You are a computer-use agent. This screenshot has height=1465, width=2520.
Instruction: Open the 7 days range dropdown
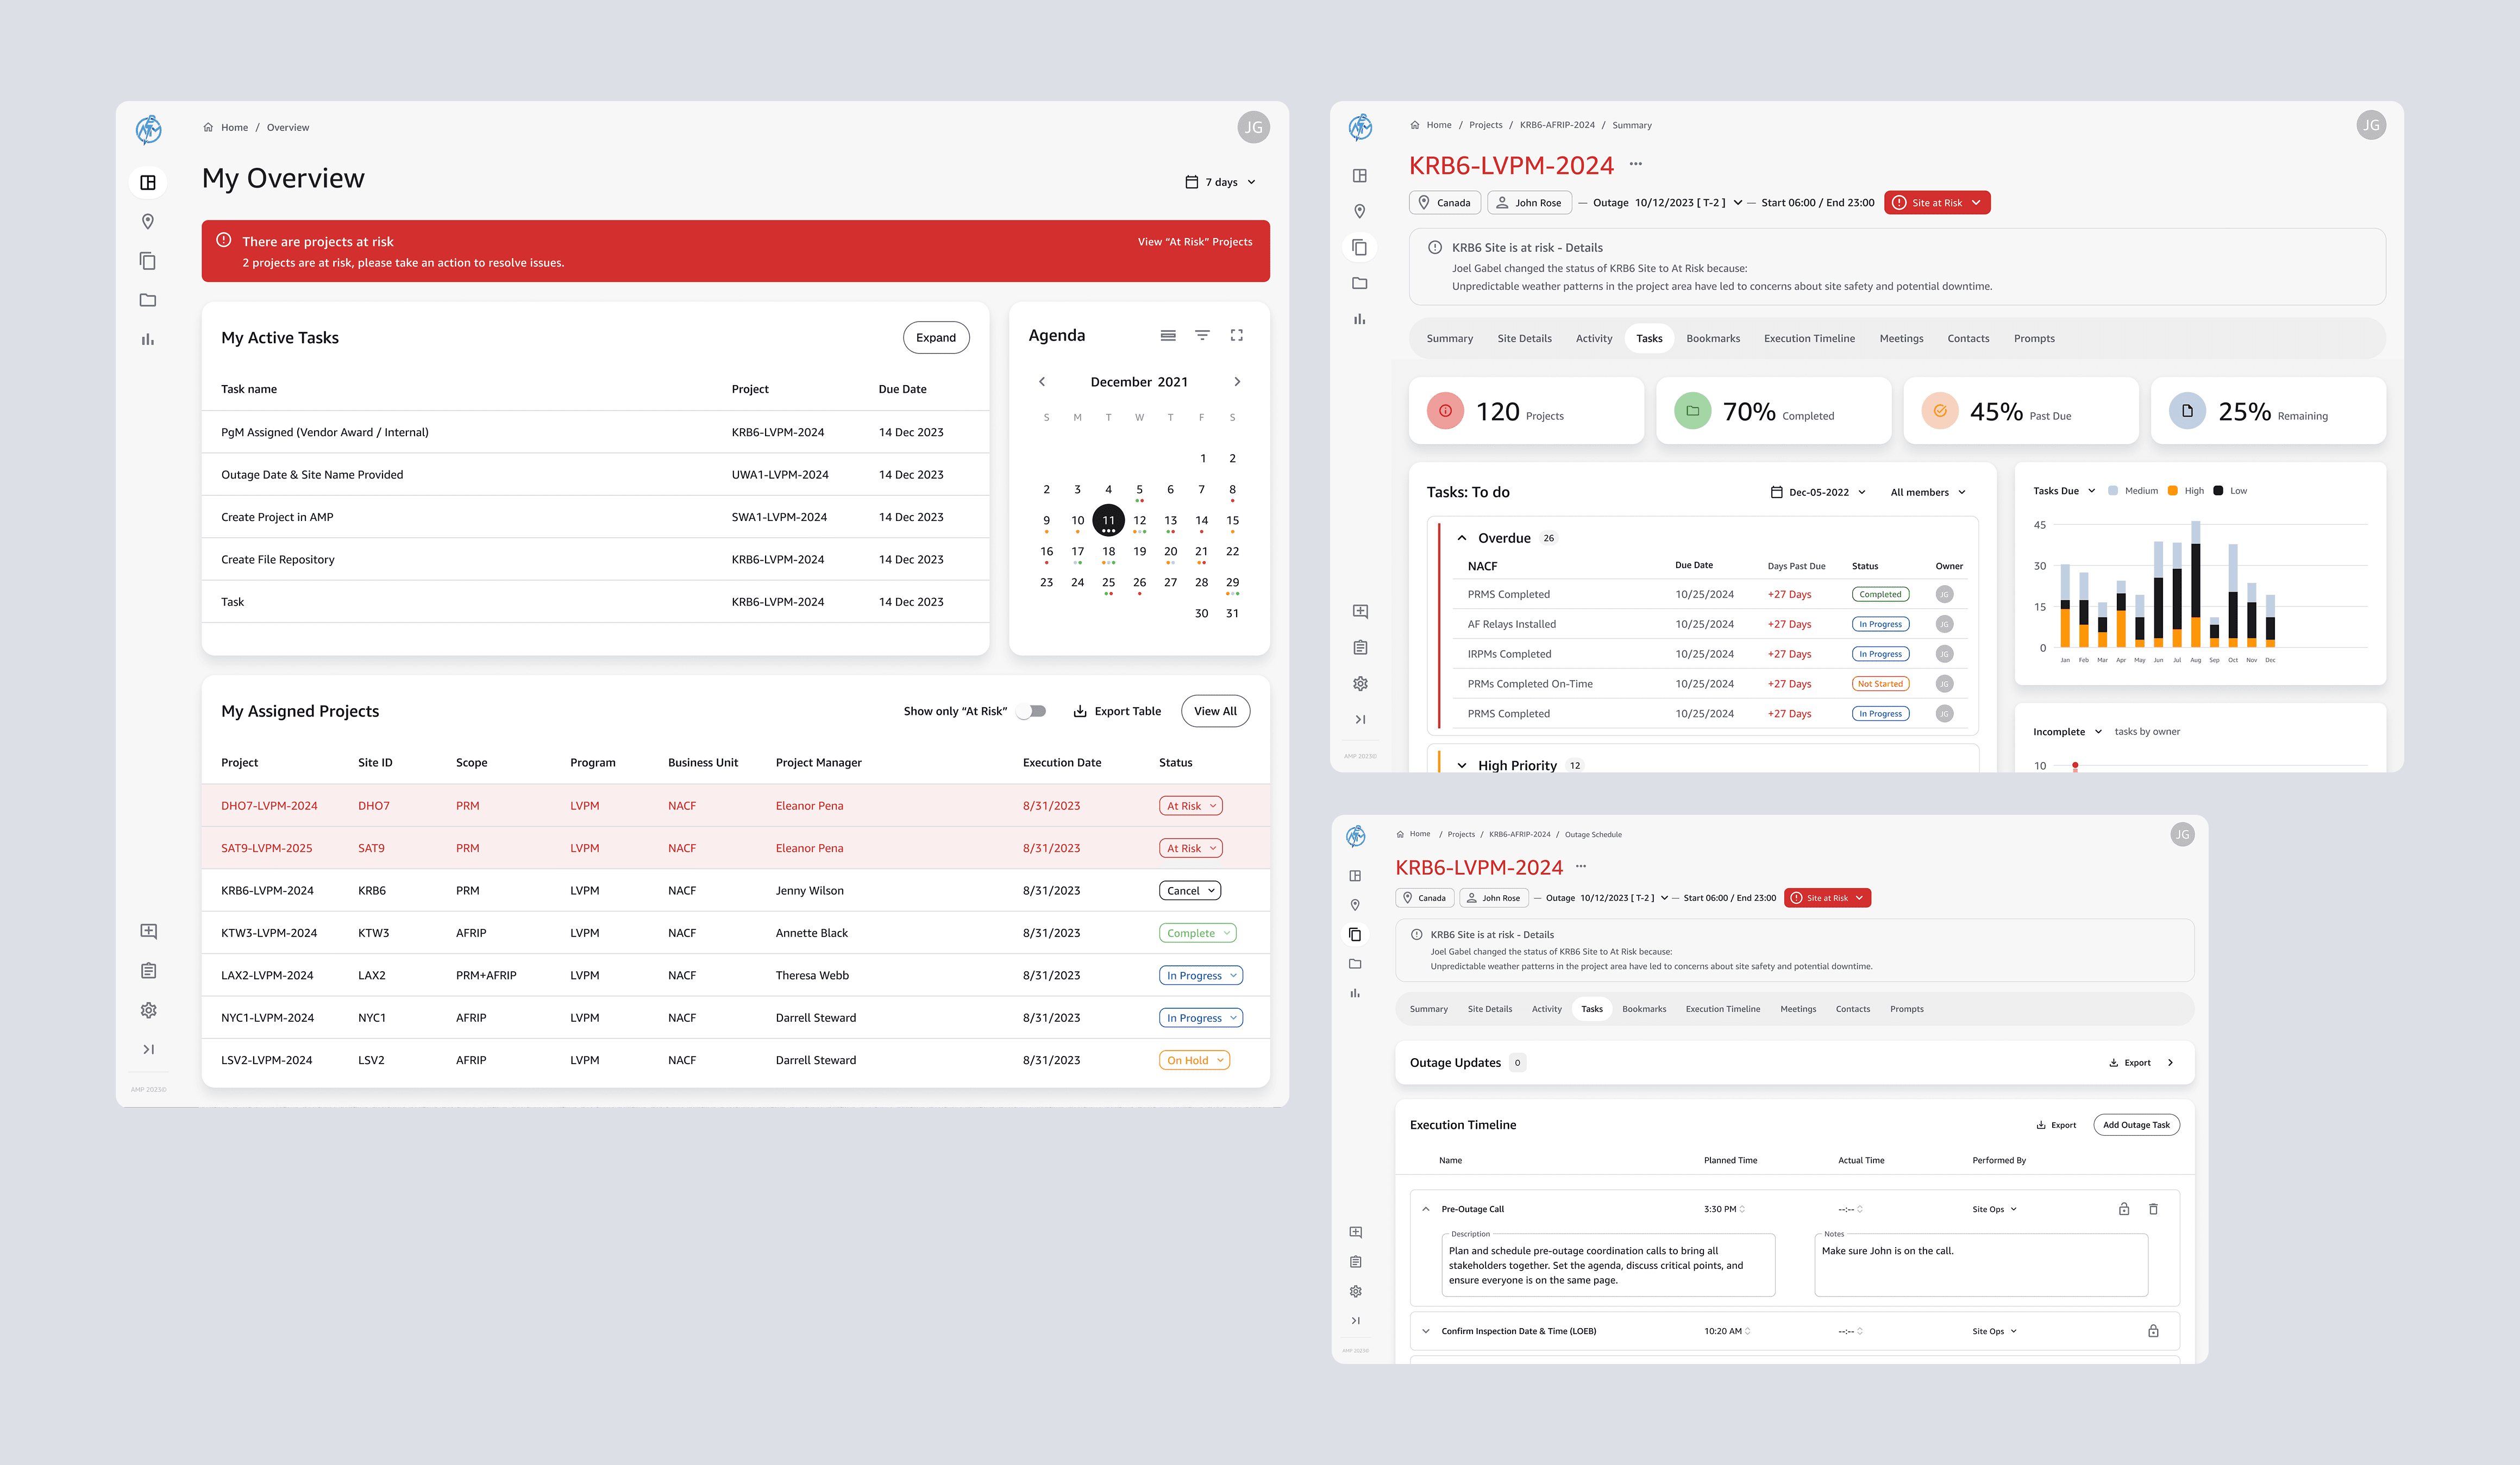click(x=1220, y=182)
